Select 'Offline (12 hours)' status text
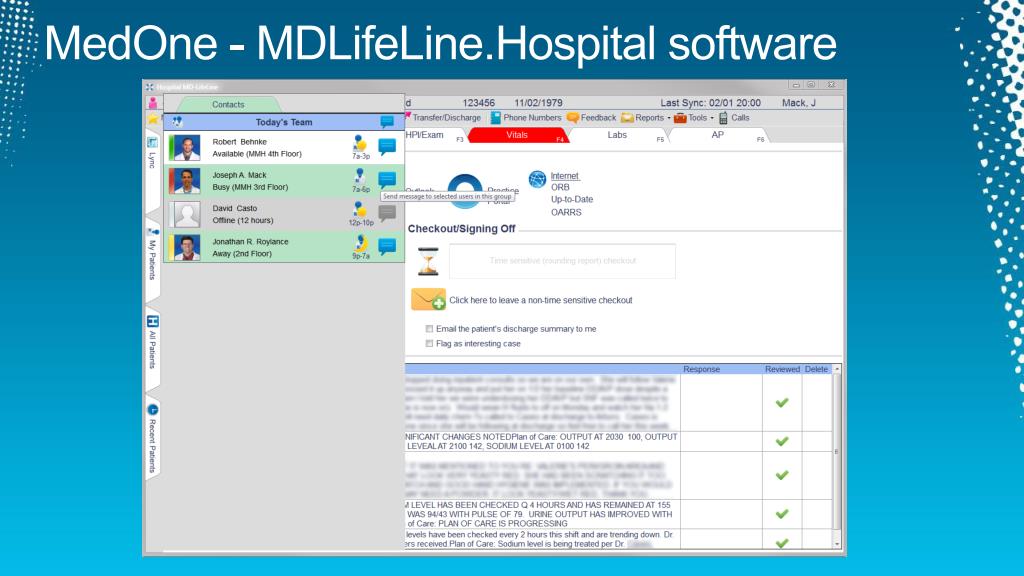The width and height of the screenshot is (1024, 576). coord(243,221)
